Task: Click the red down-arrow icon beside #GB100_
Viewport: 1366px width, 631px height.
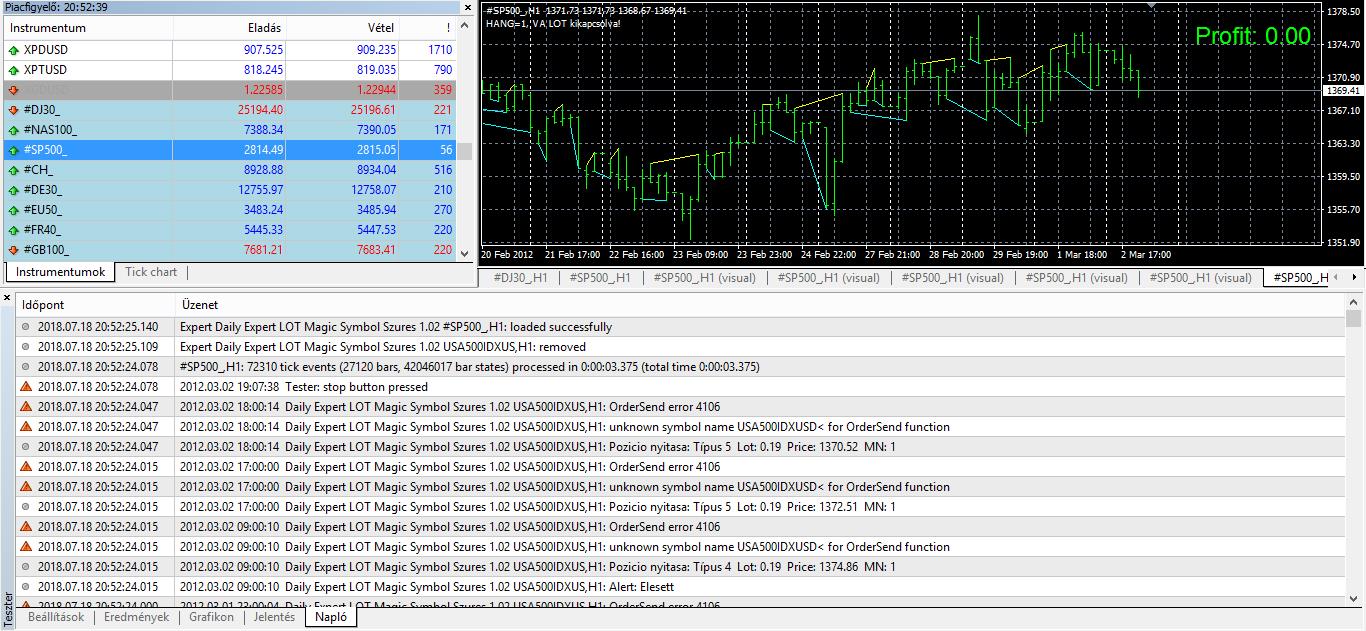Action: (x=13, y=250)
